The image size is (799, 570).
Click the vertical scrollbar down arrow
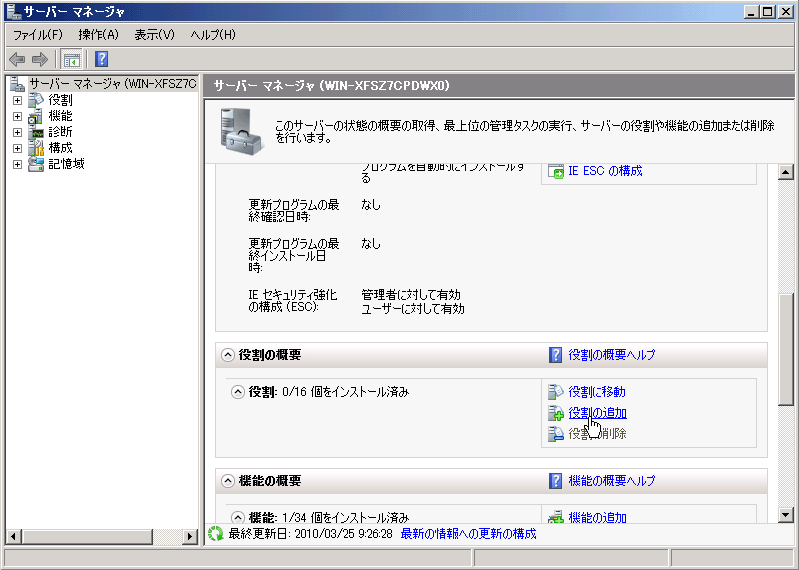787,514
